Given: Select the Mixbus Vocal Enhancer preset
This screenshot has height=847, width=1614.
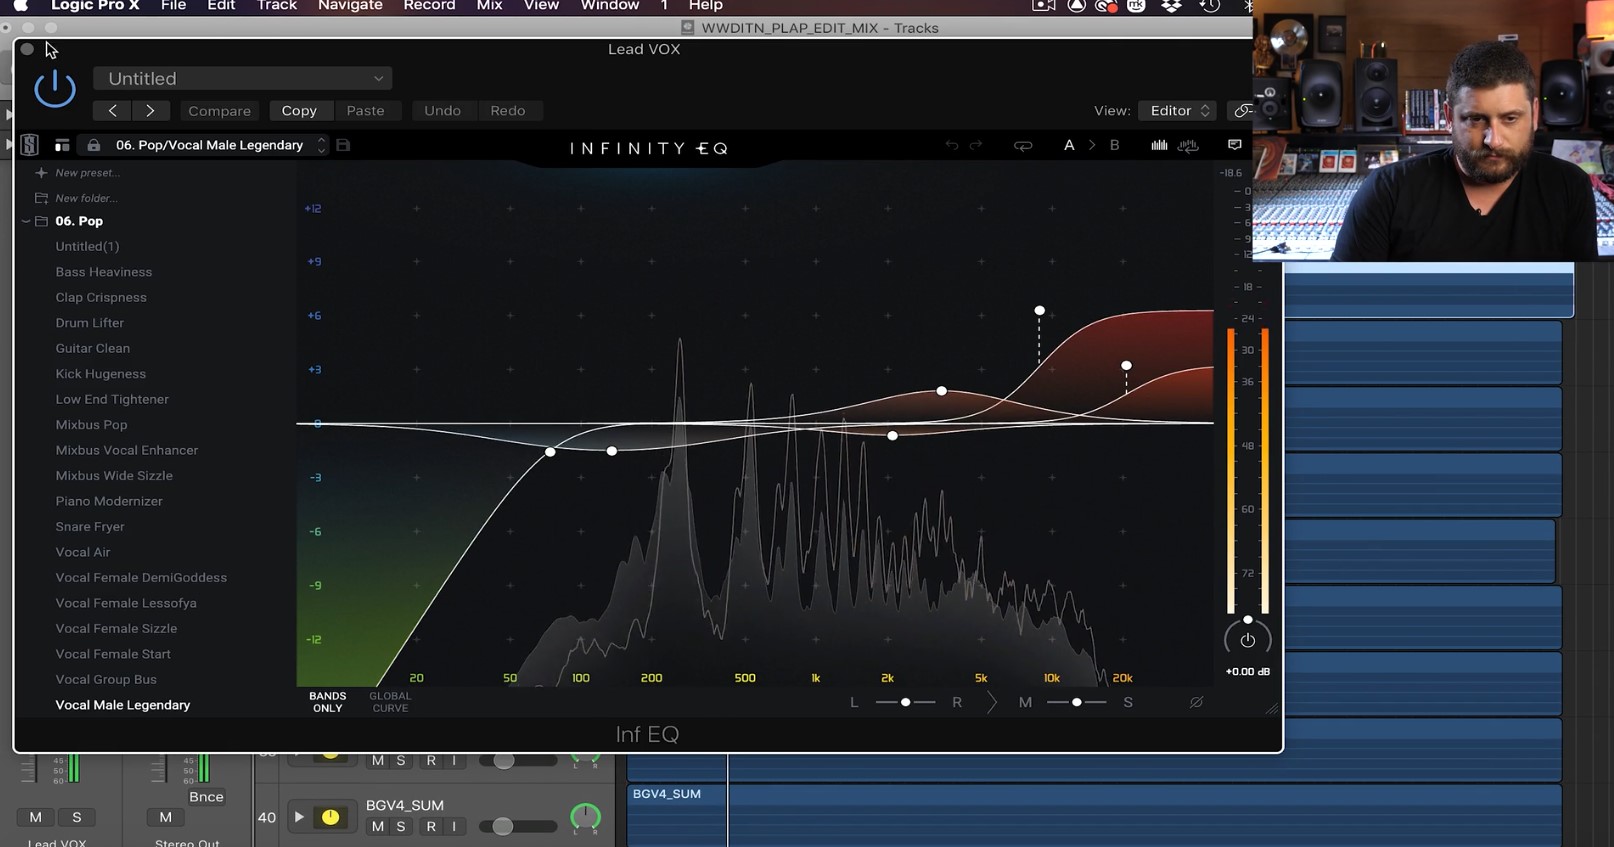Looking at the screenshot, I should [x=127, y=450].
